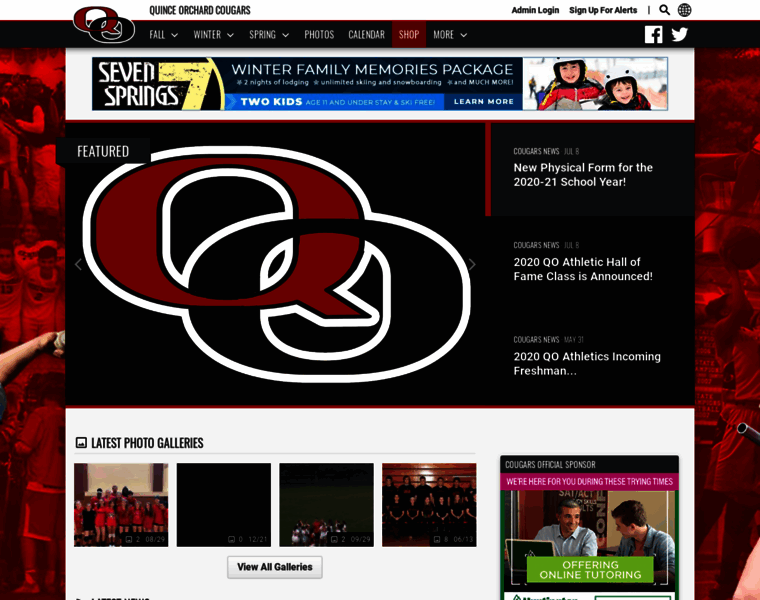Expand the More menu dropdown
The image size is (760, 600).
click(450, 35)
